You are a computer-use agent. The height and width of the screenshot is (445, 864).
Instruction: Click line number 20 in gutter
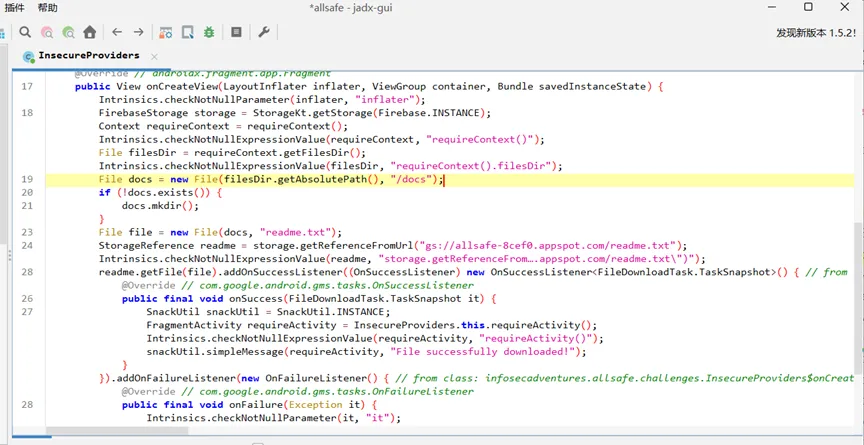[x=27, y=192]
